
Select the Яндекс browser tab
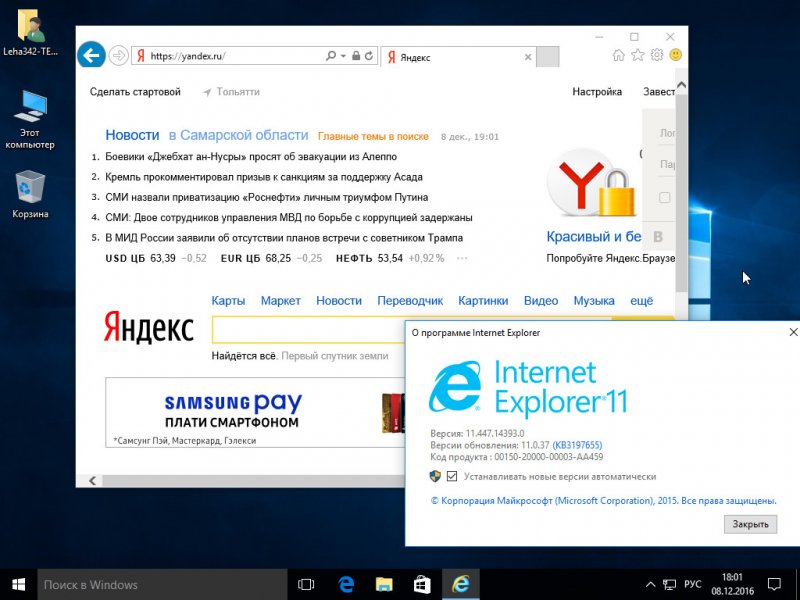457,57
